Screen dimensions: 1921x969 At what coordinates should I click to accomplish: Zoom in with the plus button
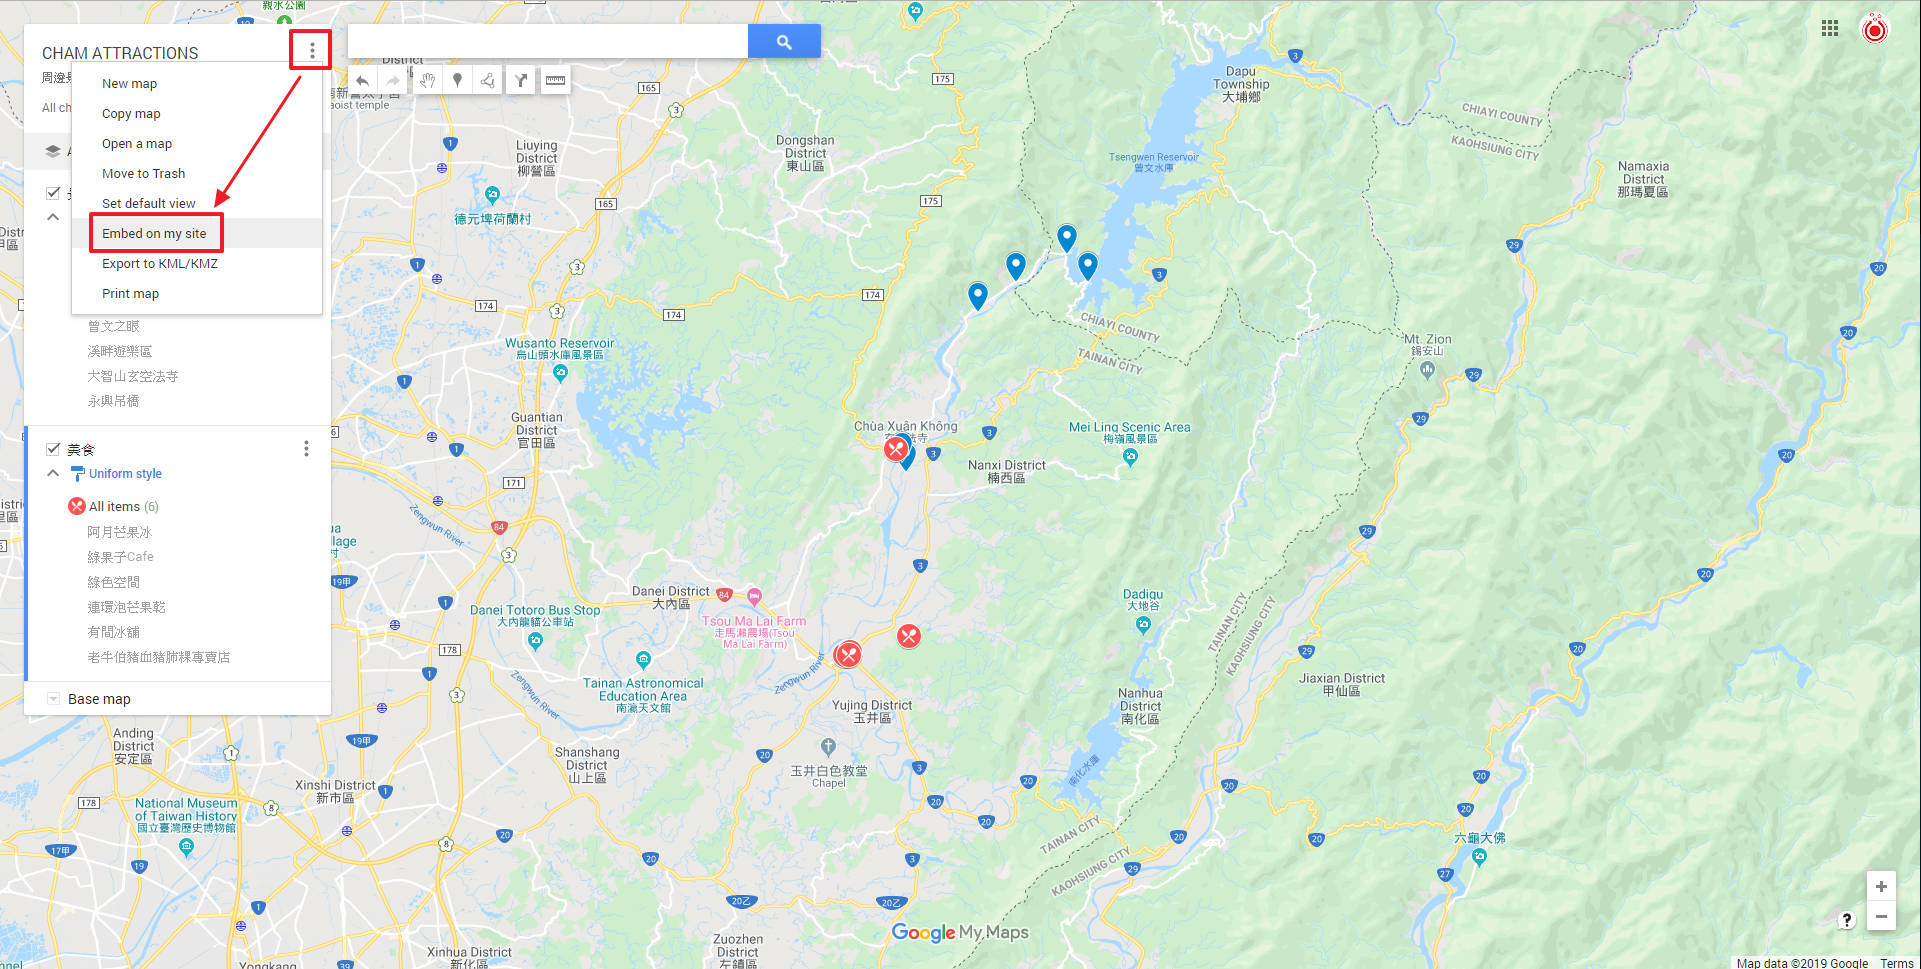pyautogui.click(x=1881, y=887)
